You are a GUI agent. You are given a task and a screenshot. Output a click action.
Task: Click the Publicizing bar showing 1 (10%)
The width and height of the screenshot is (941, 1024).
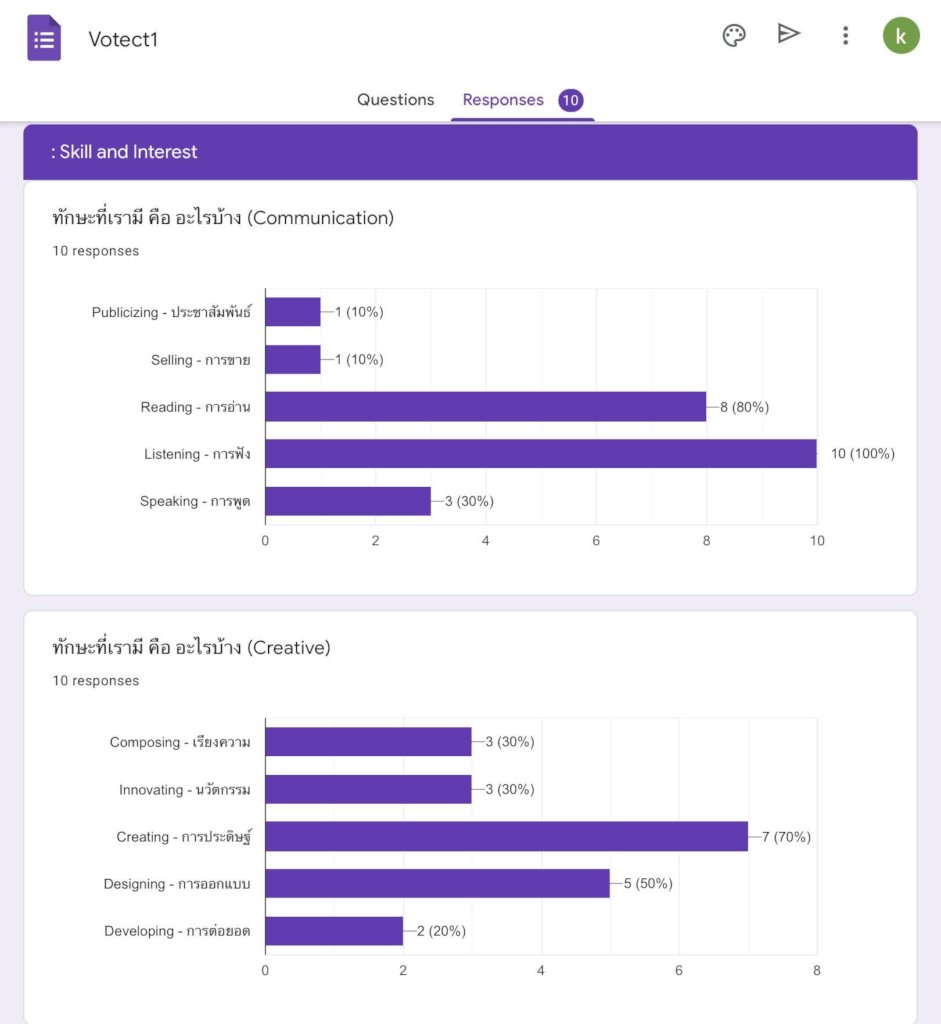tap(293, 312)
